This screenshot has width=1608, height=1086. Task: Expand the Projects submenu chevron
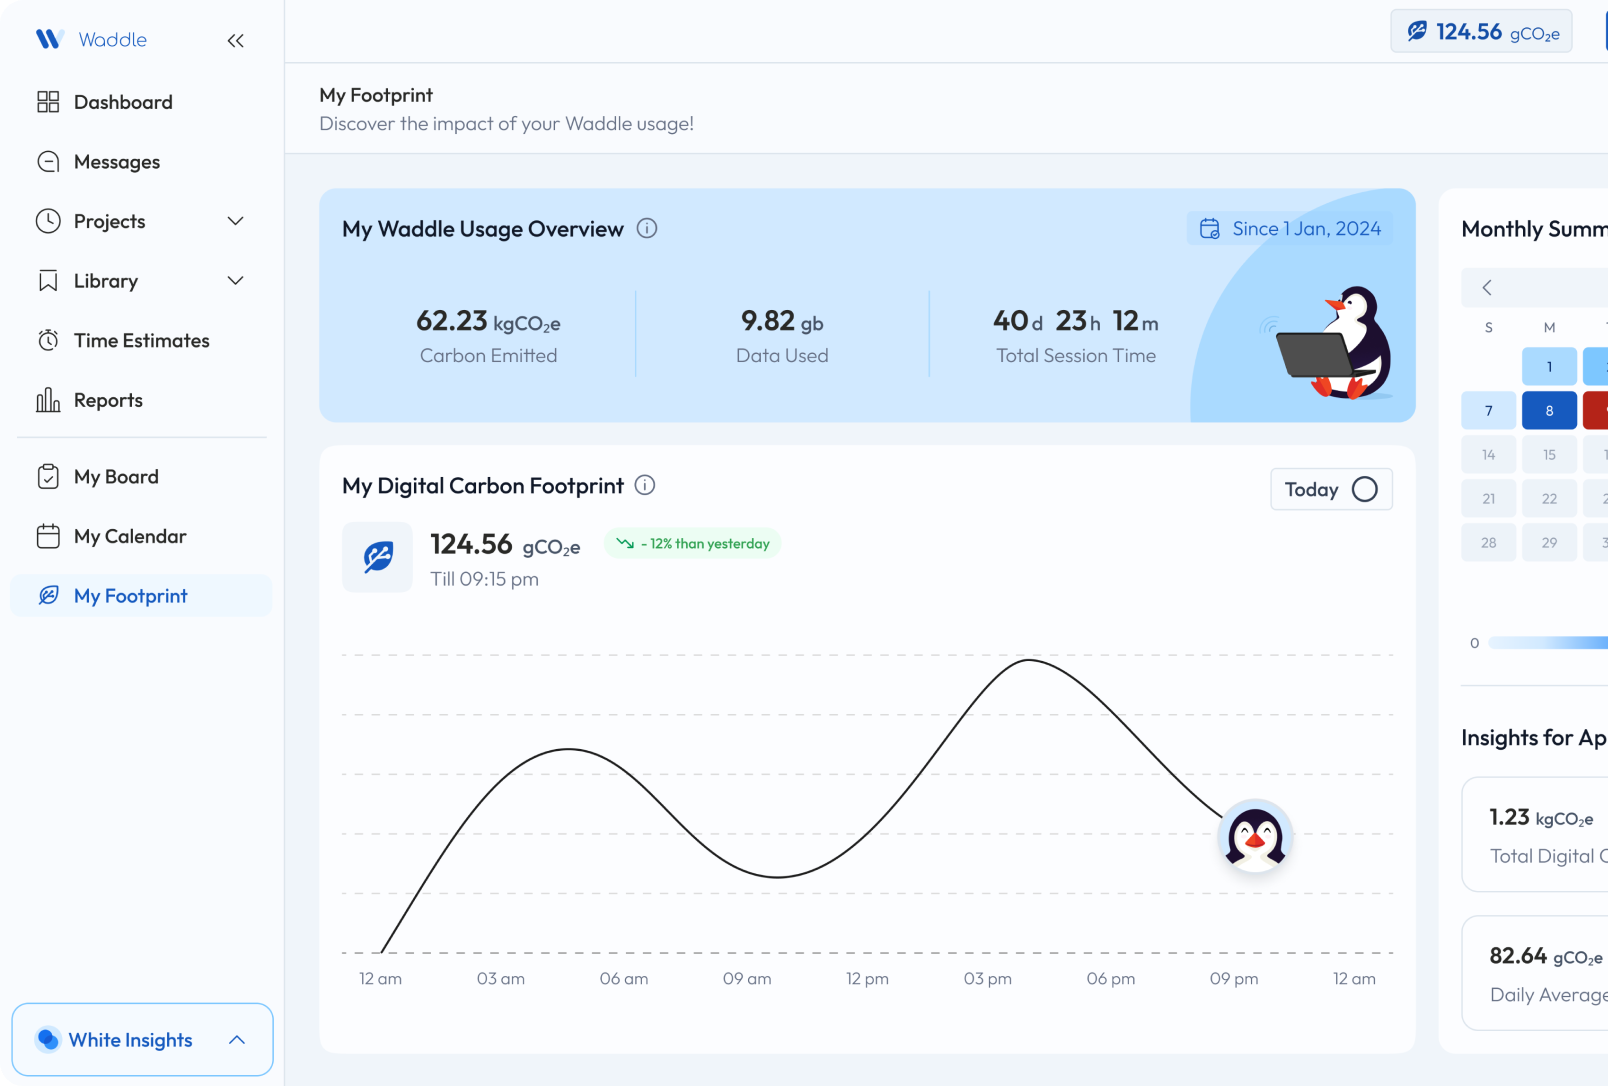click(x=236, y=221)
